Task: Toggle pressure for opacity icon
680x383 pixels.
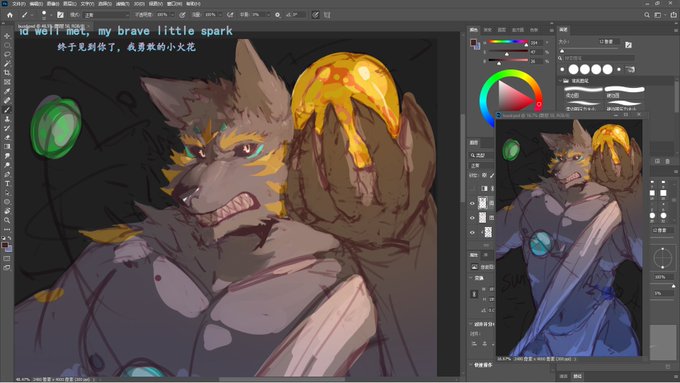Action: (182, 15)
